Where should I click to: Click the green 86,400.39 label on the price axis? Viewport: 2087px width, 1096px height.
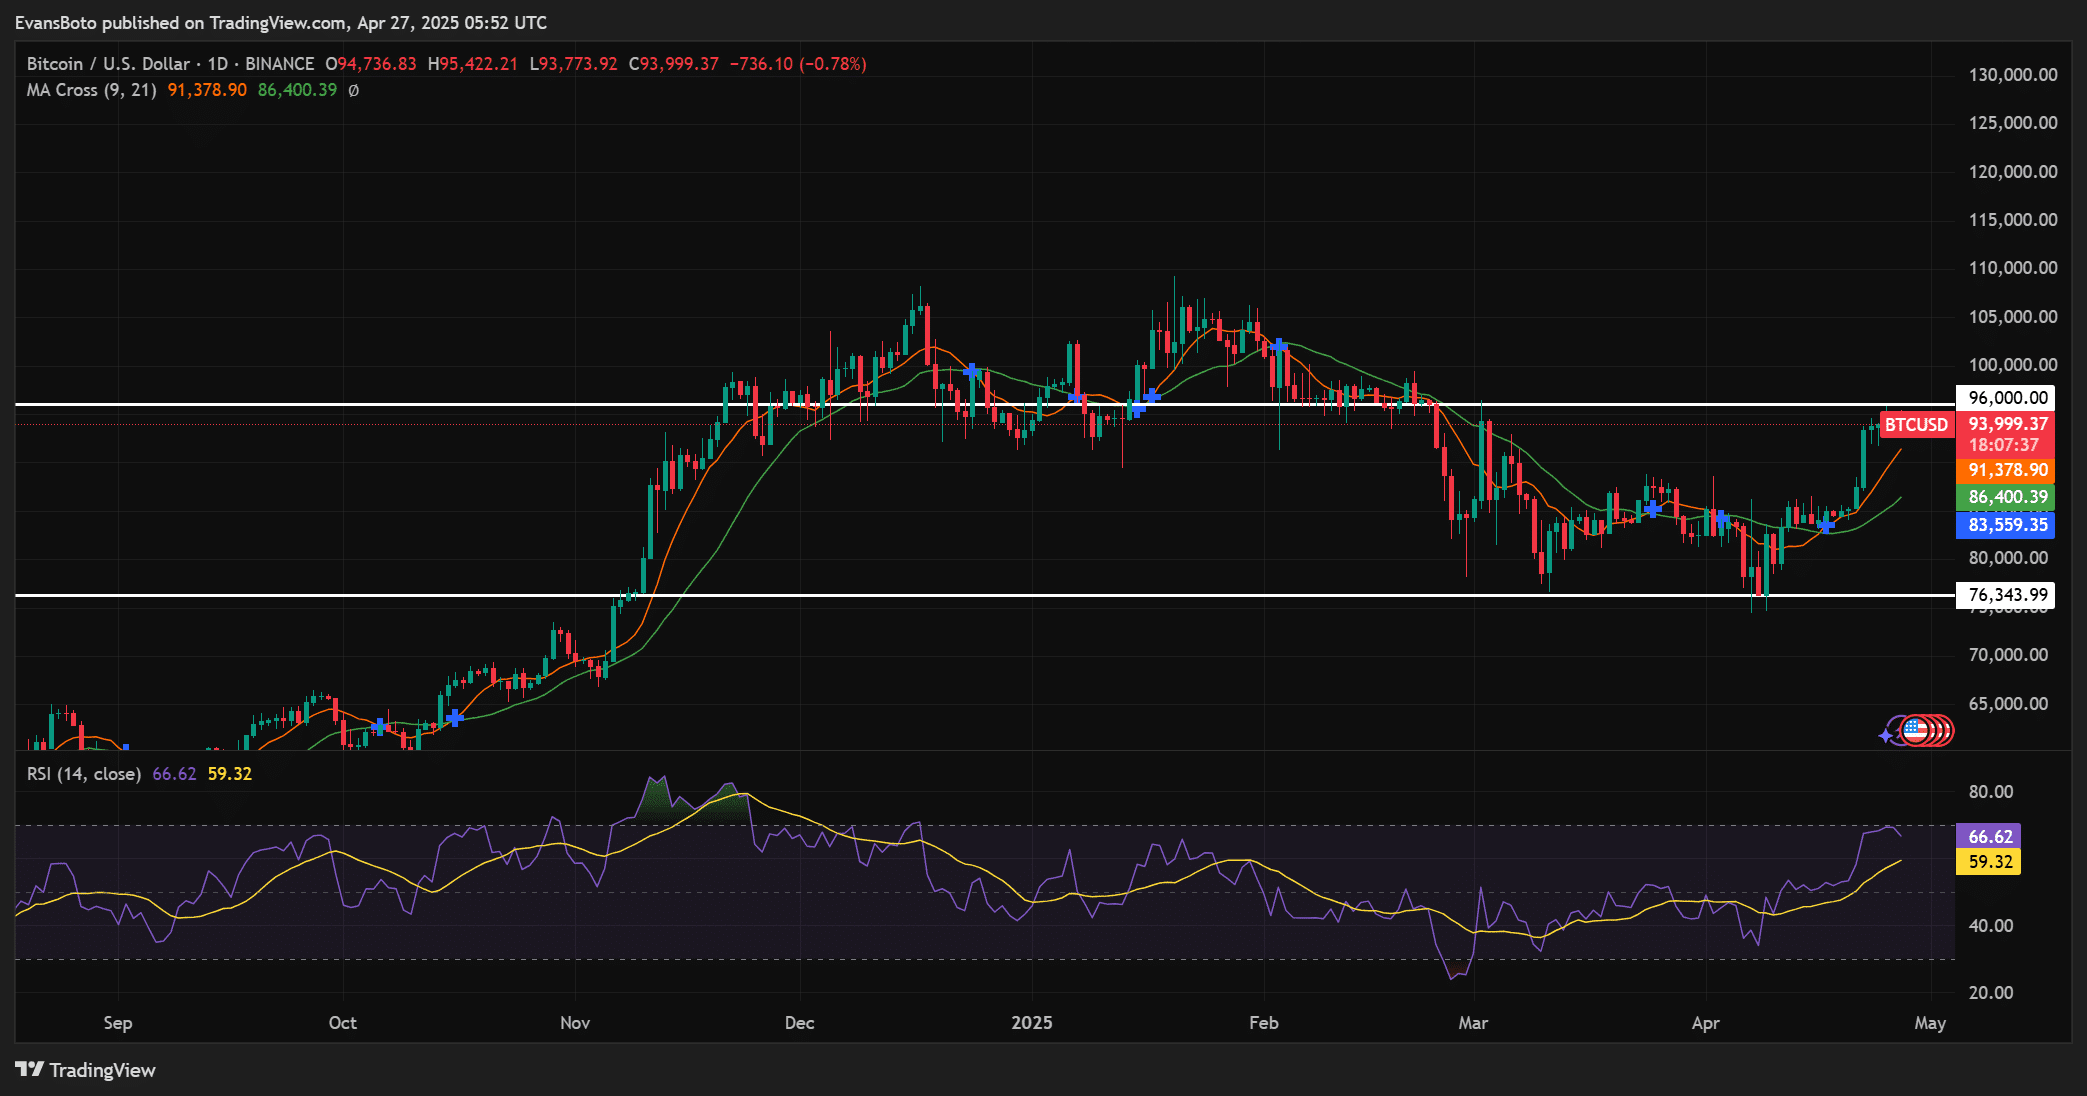(x=2006, y=497)
